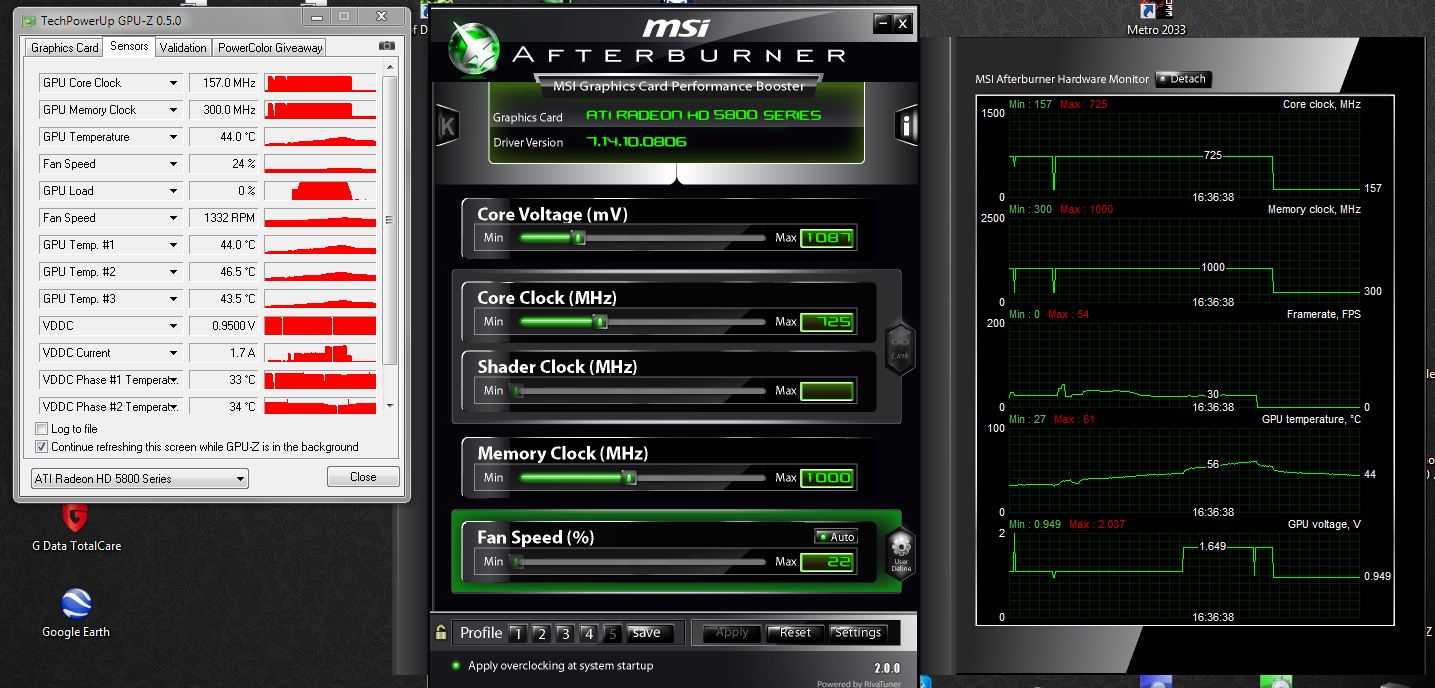1435x688 pixels.
Task: Open the Fan Speed RPM sensor dropdown
Action: click(x=173, y=218)
